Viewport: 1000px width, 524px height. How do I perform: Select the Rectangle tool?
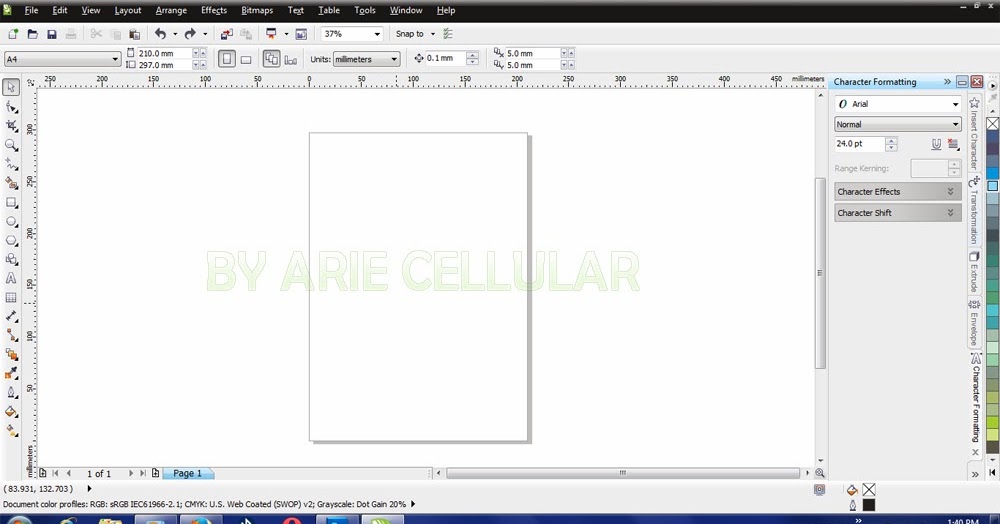click(x=11, y=202)
